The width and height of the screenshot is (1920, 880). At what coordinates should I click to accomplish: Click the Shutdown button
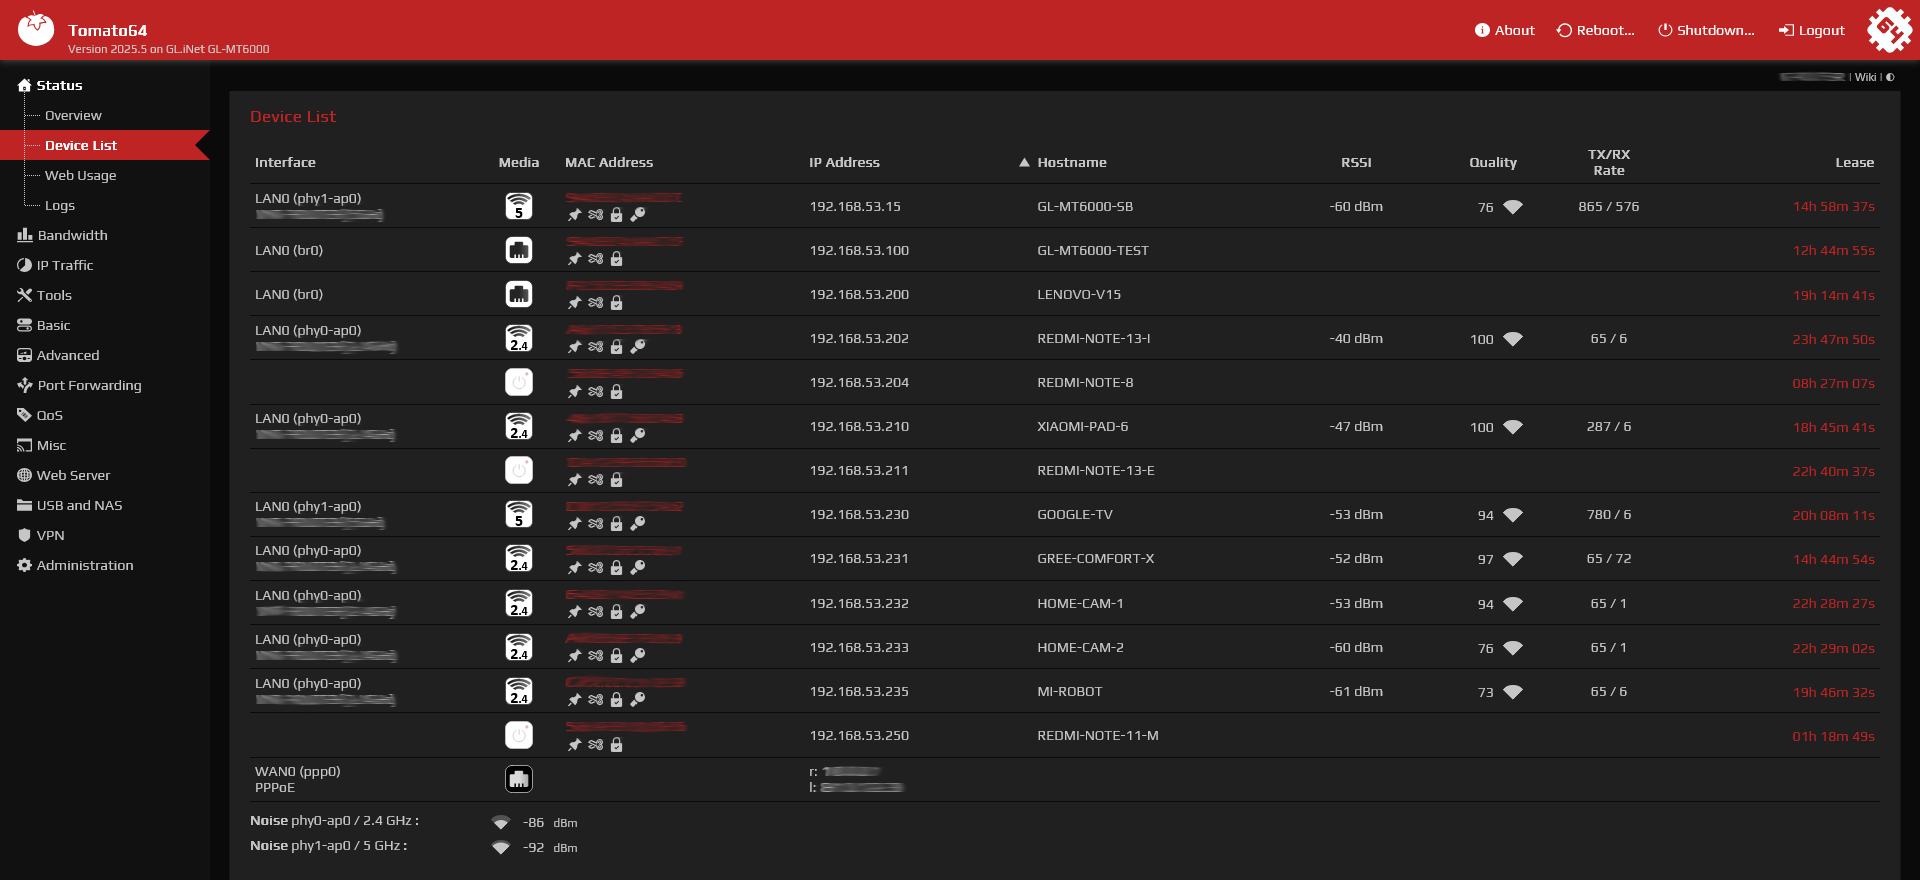pyautogui.click(x=1707, y=30)
